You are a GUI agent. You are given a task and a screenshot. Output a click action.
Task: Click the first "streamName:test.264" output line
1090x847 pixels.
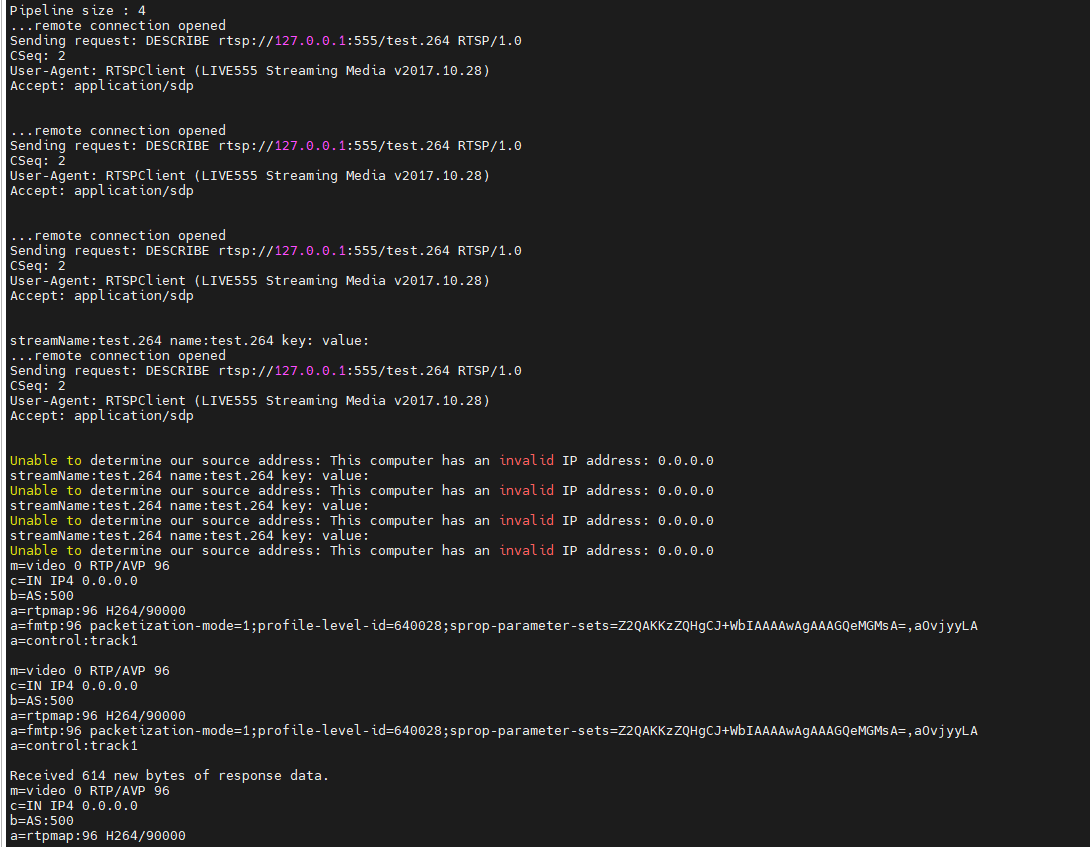(190, 341)
